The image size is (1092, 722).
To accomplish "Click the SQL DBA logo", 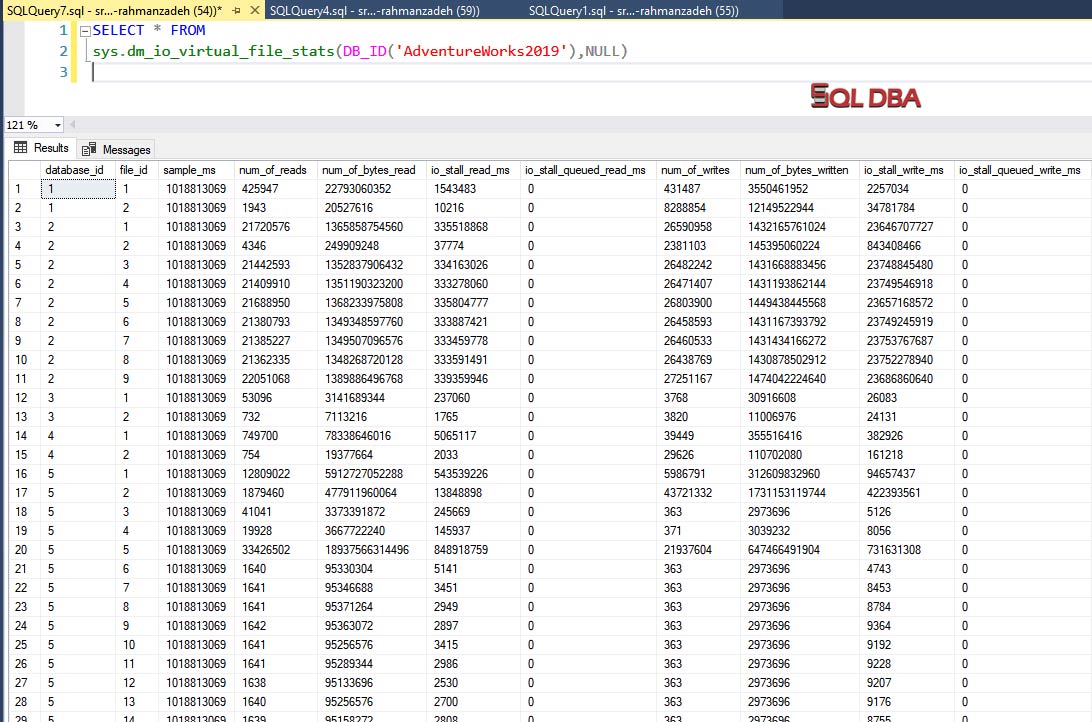I will click(x=865, y=99).
